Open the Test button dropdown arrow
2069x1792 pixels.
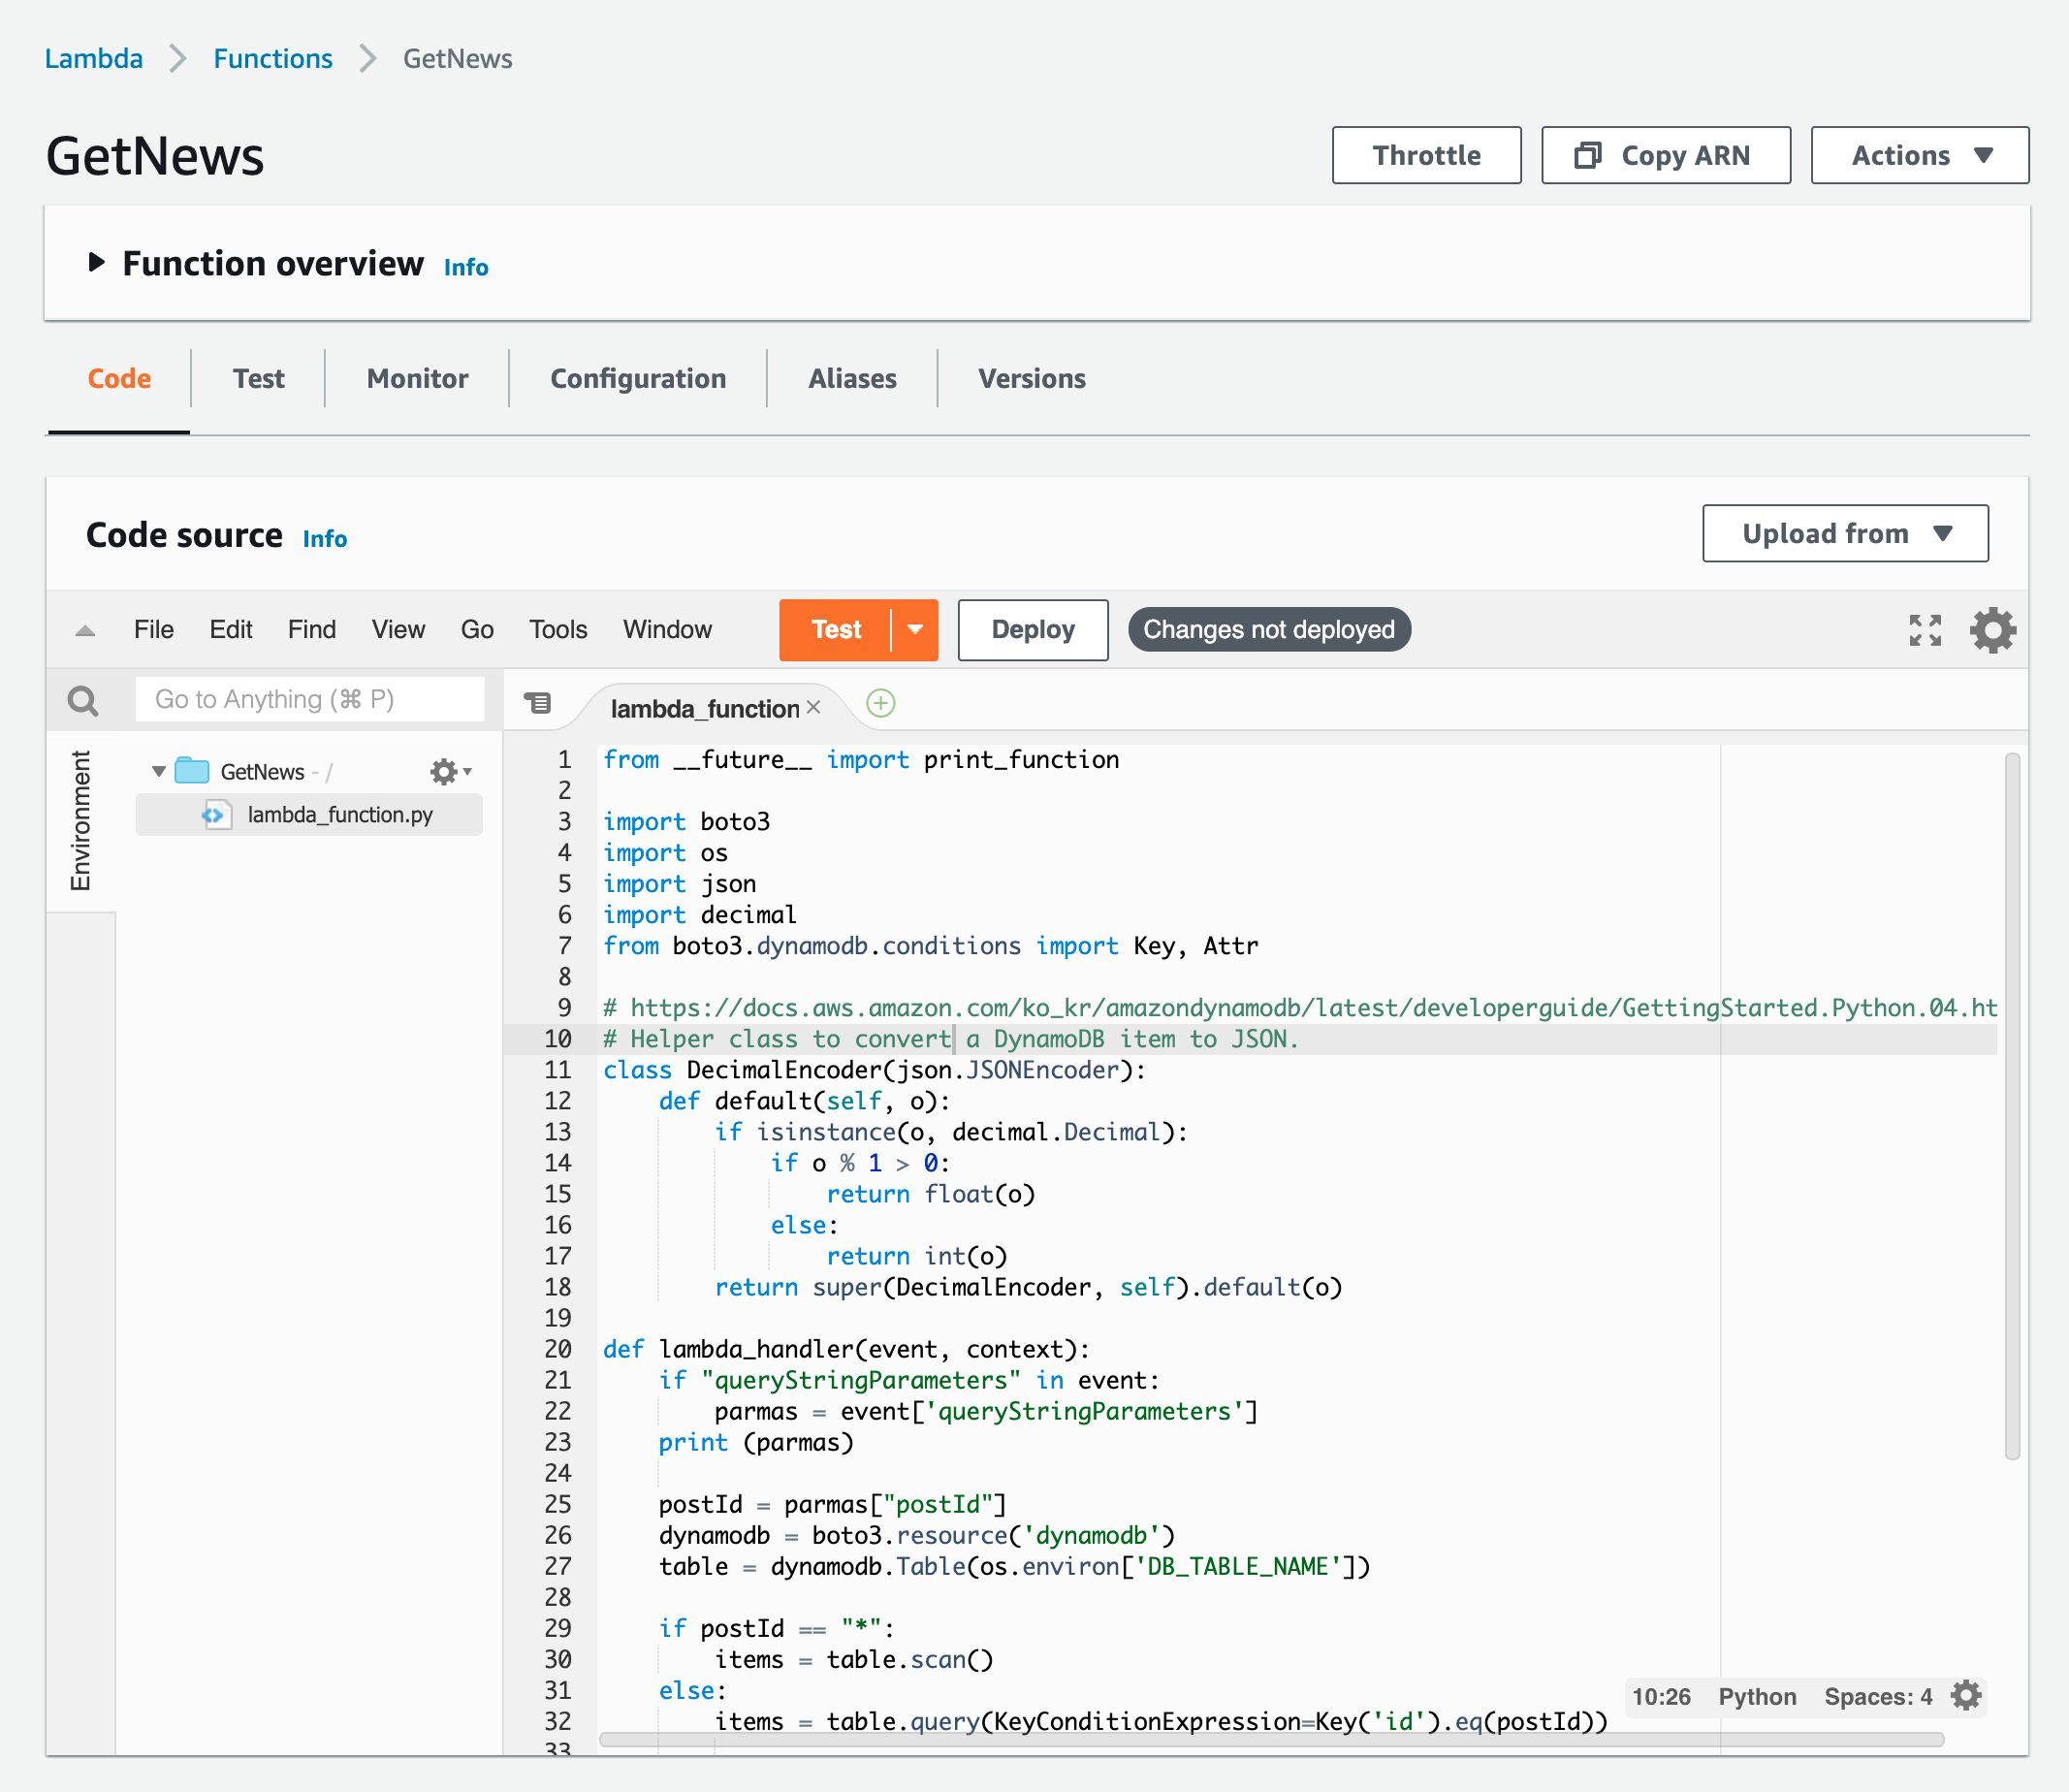tap(915, 630)
